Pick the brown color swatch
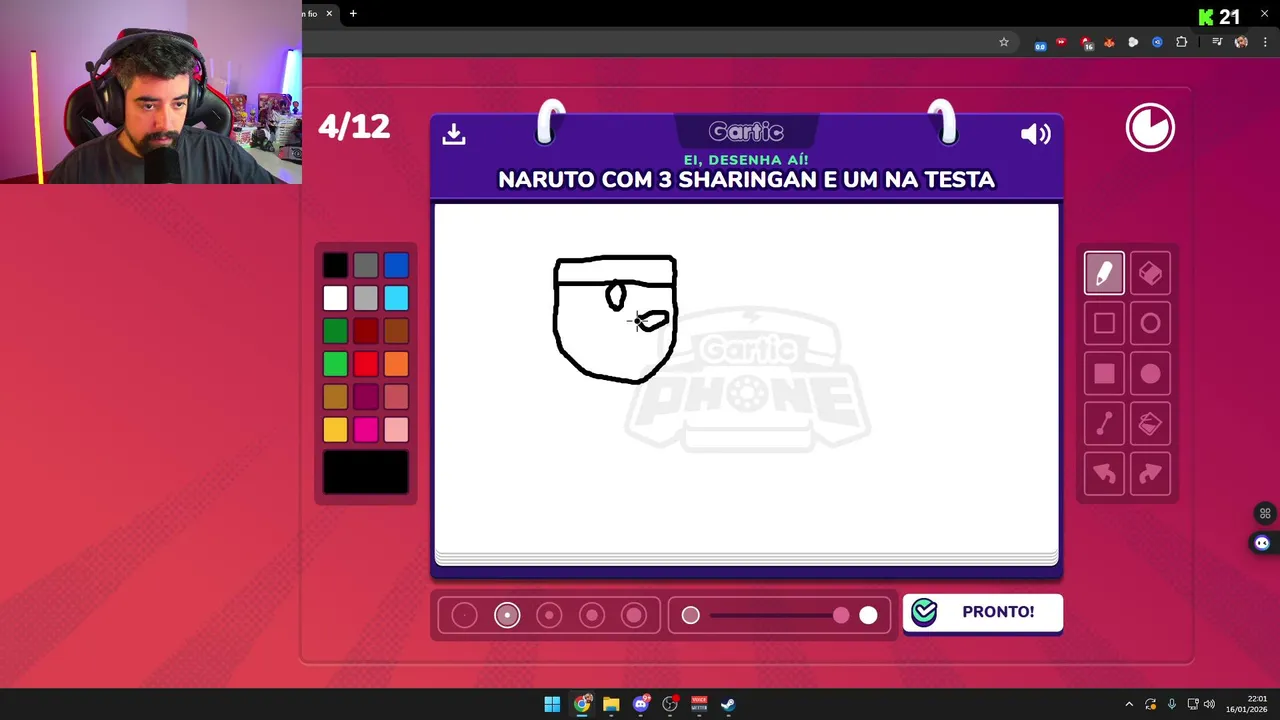This screenshot has width=1280, height=720. coord(396,331)
